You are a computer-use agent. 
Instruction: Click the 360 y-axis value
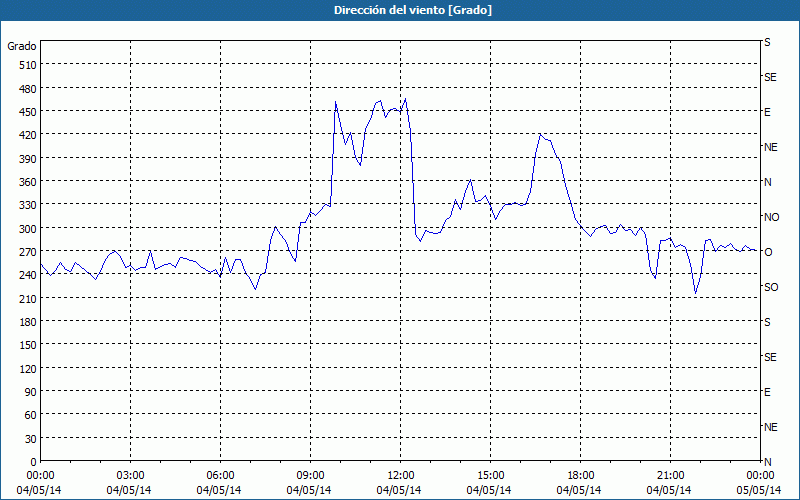tap(29, 182)
